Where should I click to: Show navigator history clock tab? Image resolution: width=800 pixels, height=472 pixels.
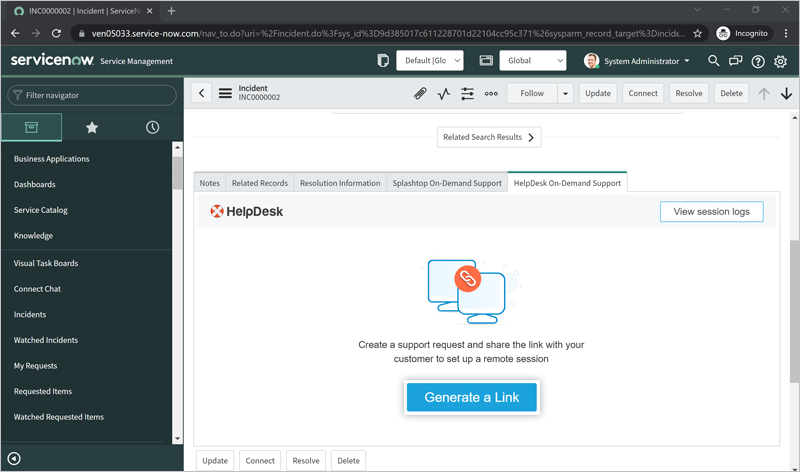(152, 128)
